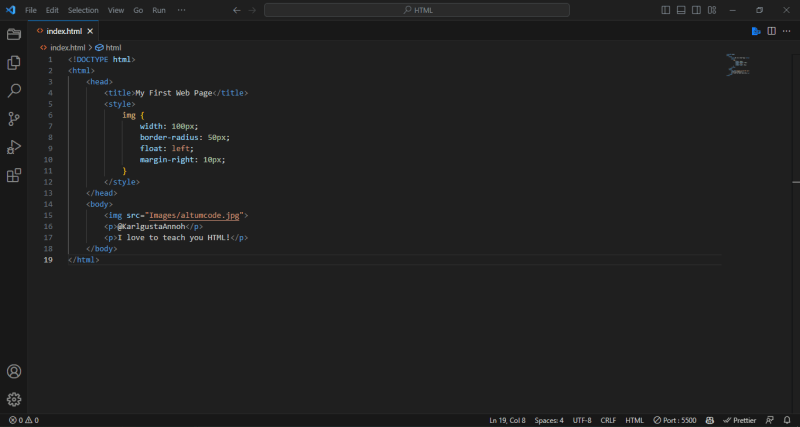The width and height of the screenshot is (800, 427).
Task: Close the index.html tab
Action: tap(90, 31)
